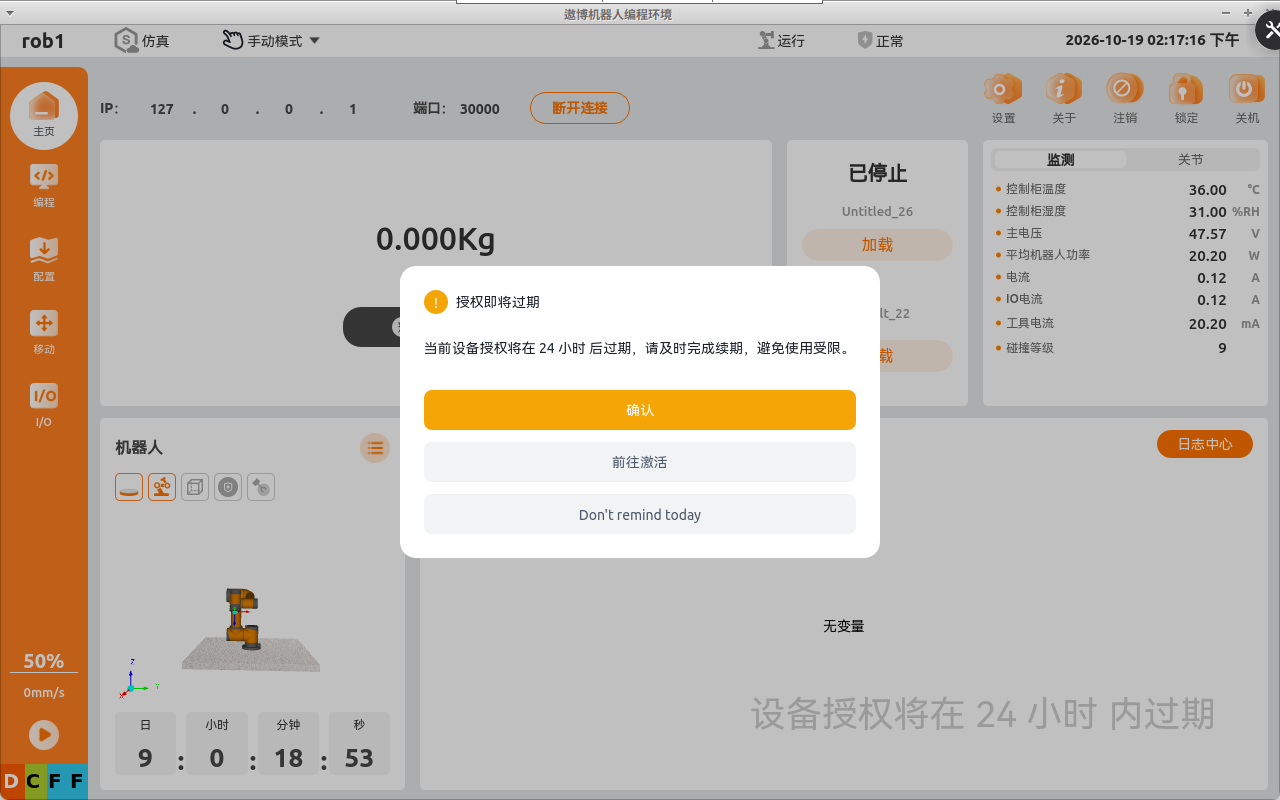This screenshot has height=800, width=1280.
Task: Click the robot 3D model preview
Action: tap(241, 620)
